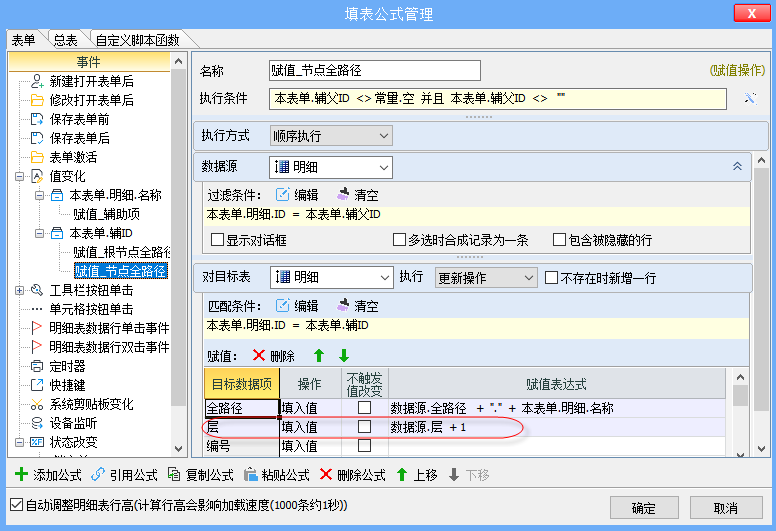Screen dimensions: 776x531
Task: Click 粘贴公式 paste formula
Action: [x=277, y=475]
